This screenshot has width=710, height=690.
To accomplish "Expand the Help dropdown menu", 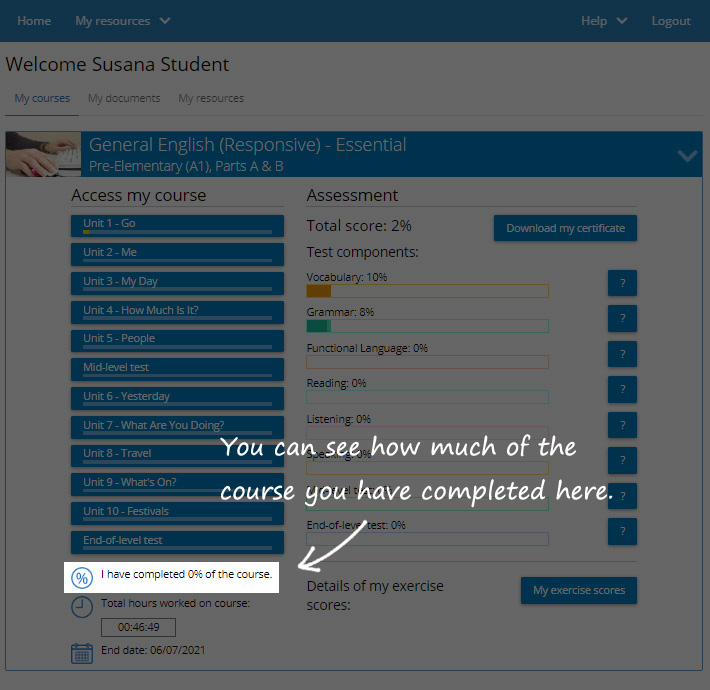I will click(x=604, y=21).
